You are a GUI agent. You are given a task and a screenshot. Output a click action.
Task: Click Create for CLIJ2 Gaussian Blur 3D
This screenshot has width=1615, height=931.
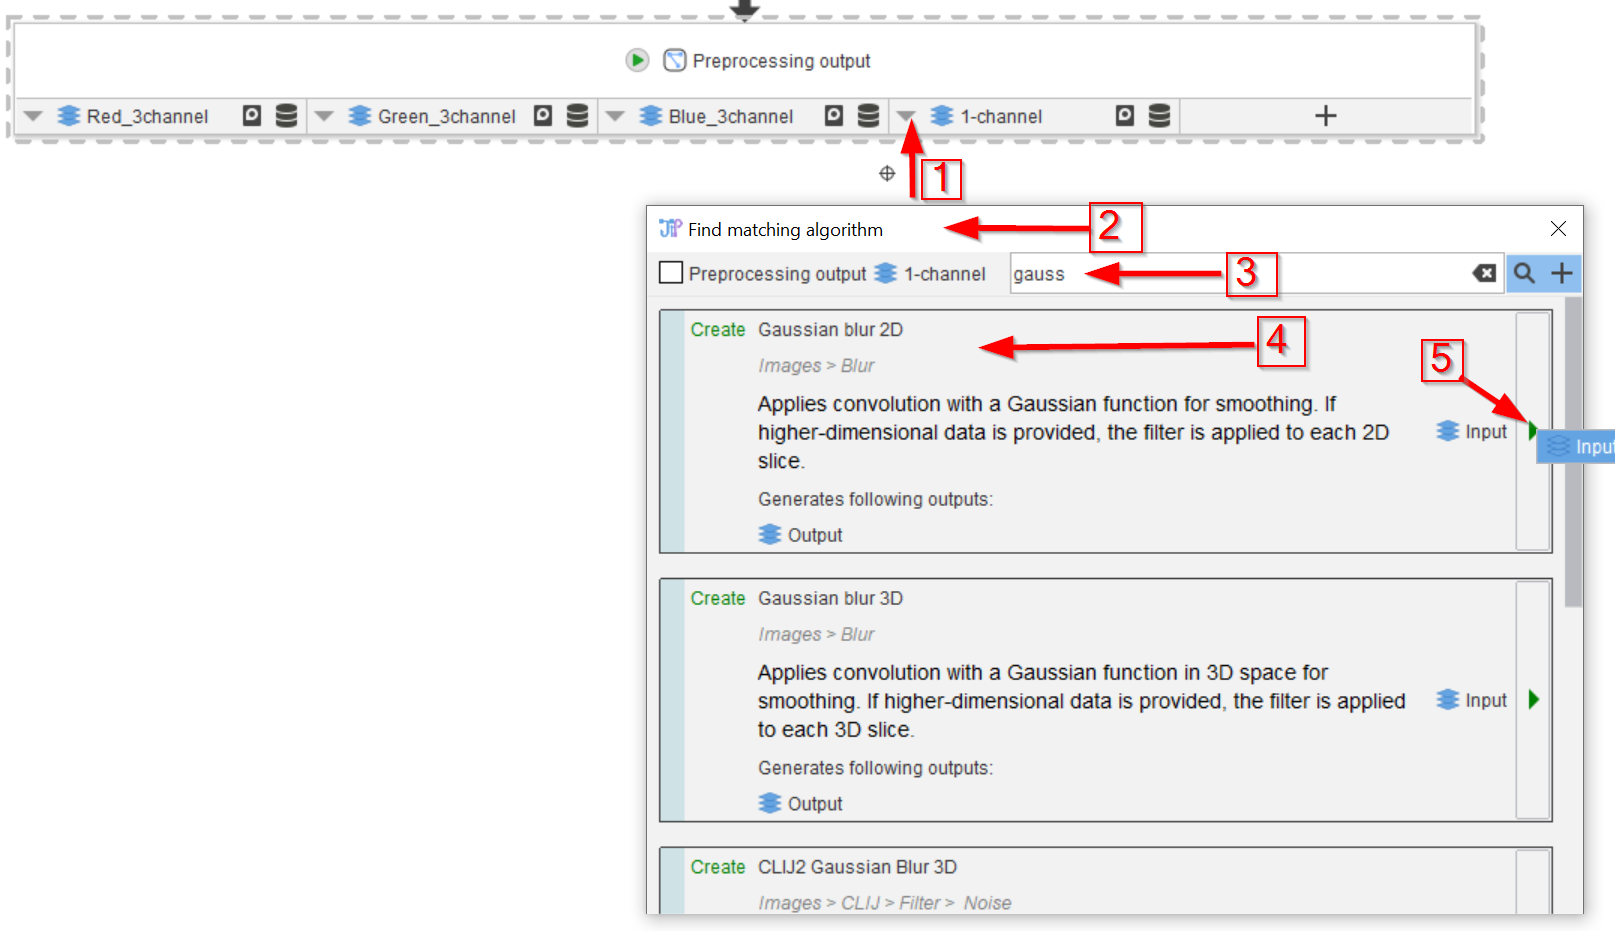pos(717,867)
